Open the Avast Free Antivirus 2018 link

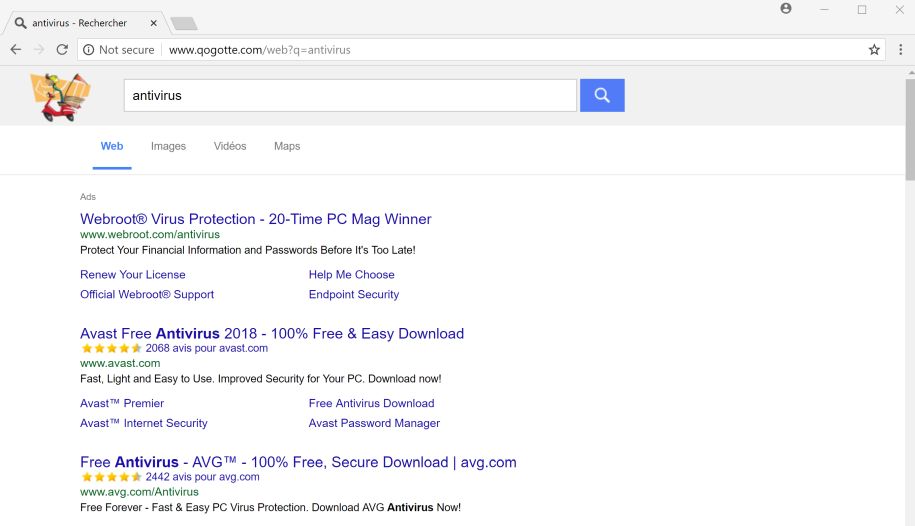[x=272, y=333]
